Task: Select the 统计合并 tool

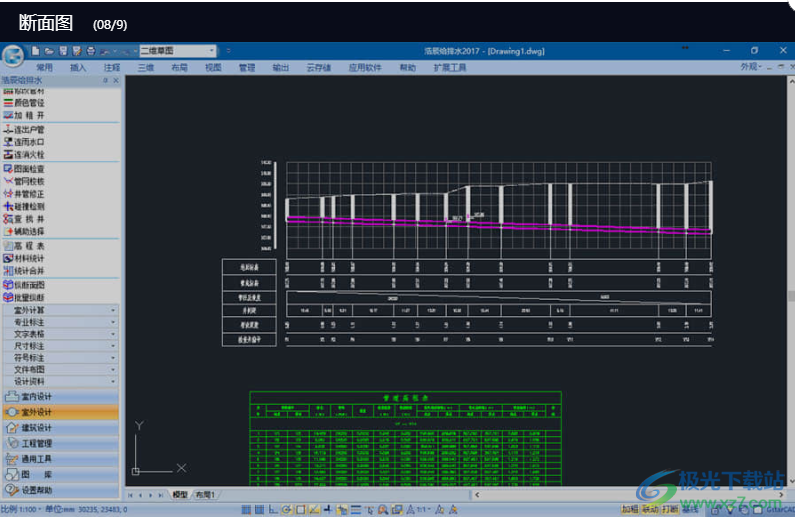Action: pyautogui.click(x=24, y=271)
